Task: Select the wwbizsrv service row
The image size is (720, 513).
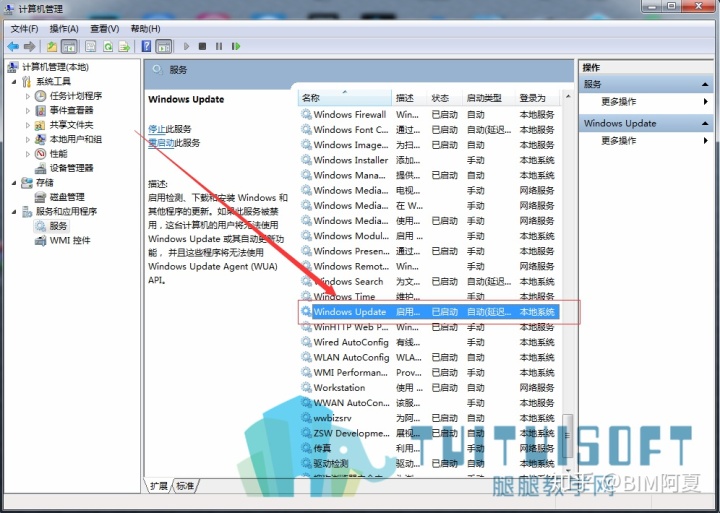Action: tap(428, 417)
